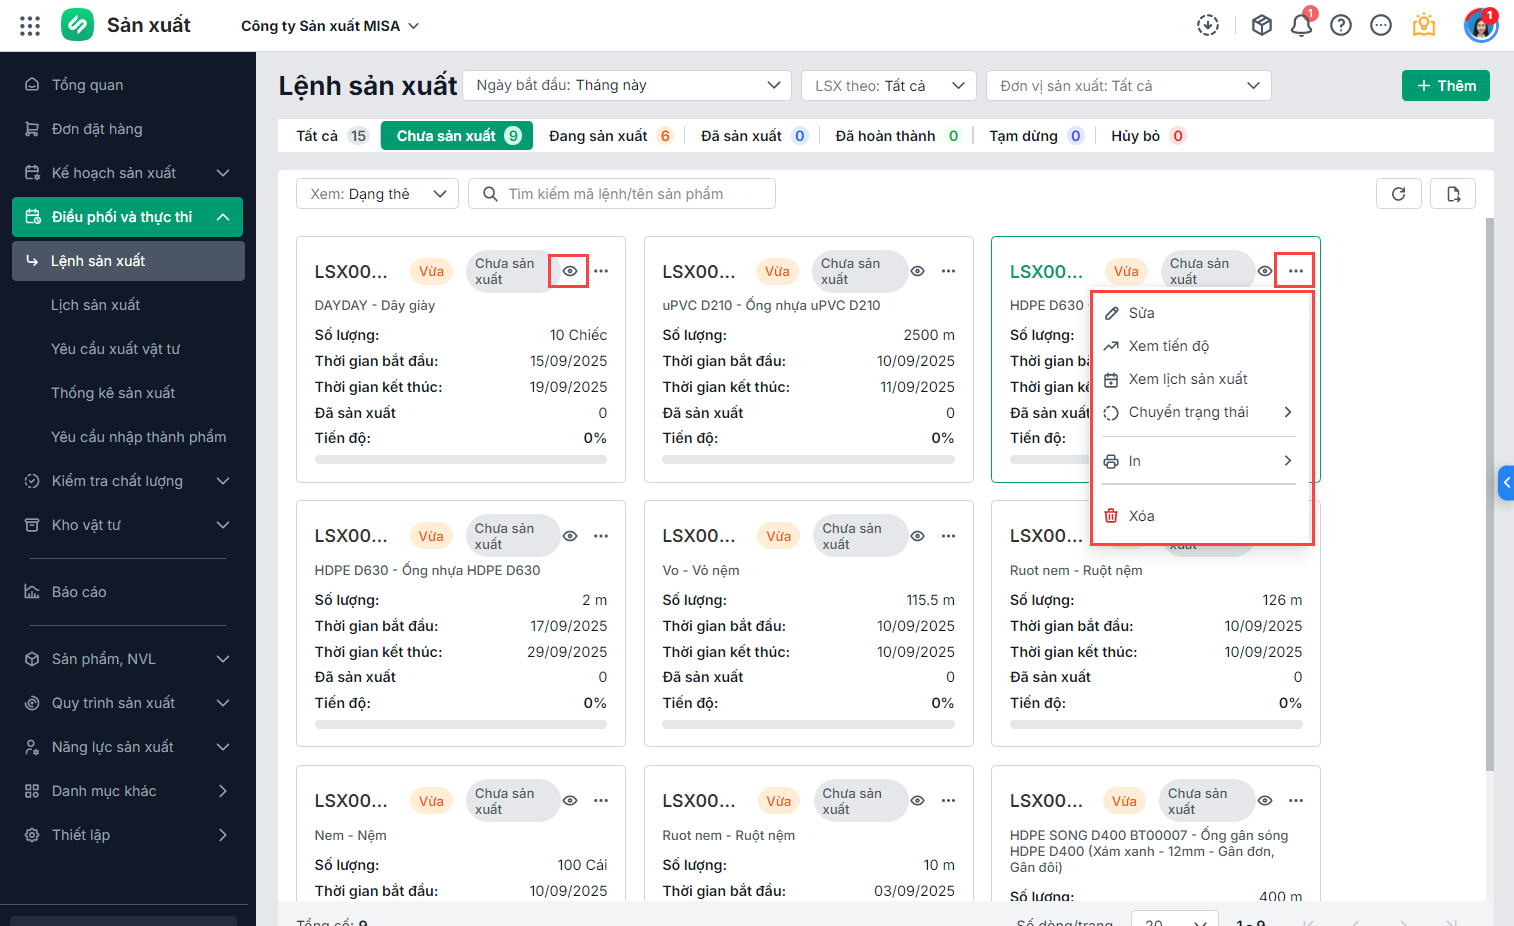Screen dimensions: 1514x926
Task: Open three-dot menu on DAYDAY card
Action: click(601, 271)
